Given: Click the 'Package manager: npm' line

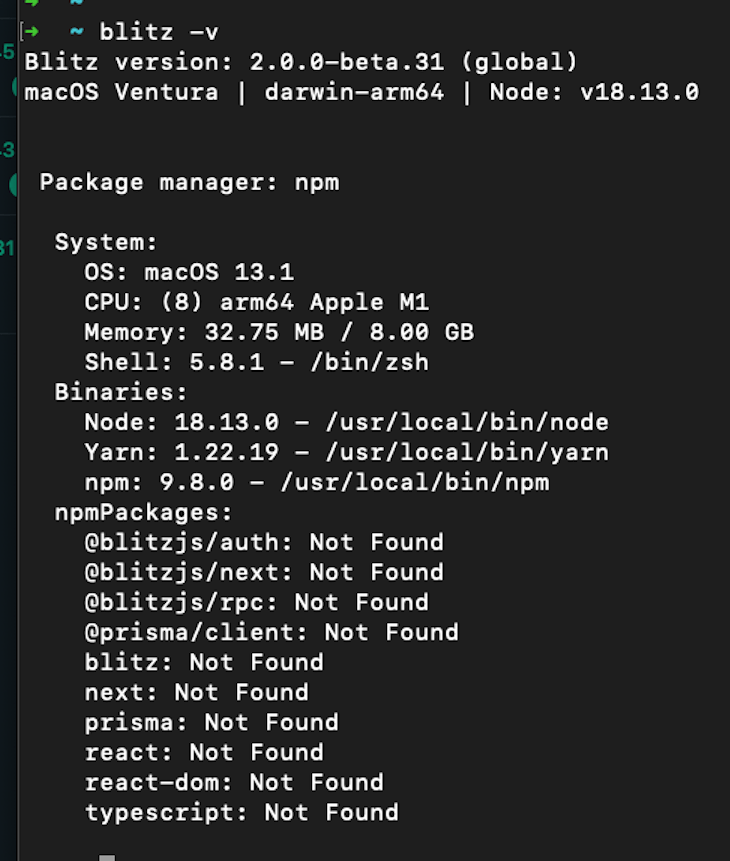Looking at the screenshot, I should tap(190, 182).
